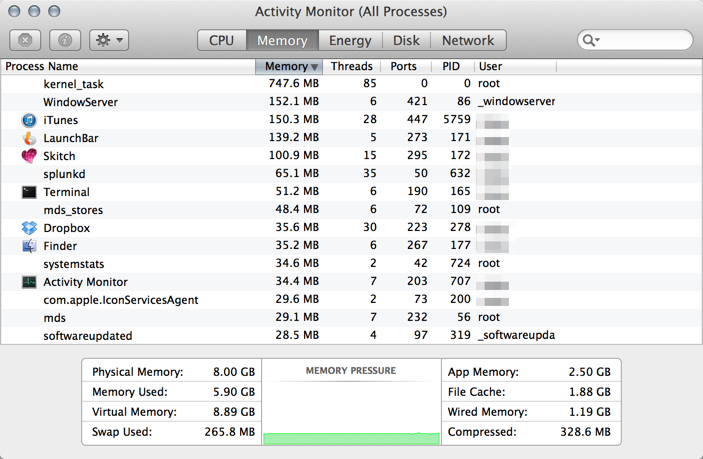Click the App Memory 2.50 GB value
This screenshot has width=703, height=459.
590,372
